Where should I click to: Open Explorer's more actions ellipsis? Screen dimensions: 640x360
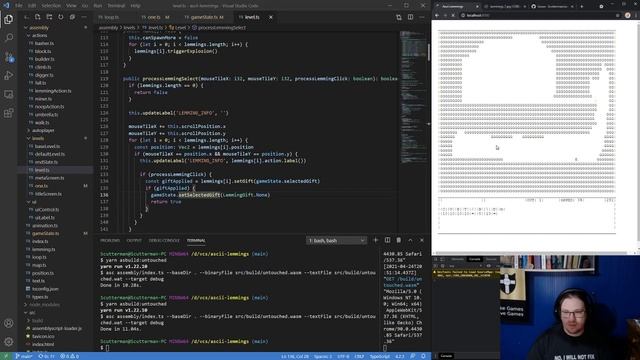click(x=84, y=17)
